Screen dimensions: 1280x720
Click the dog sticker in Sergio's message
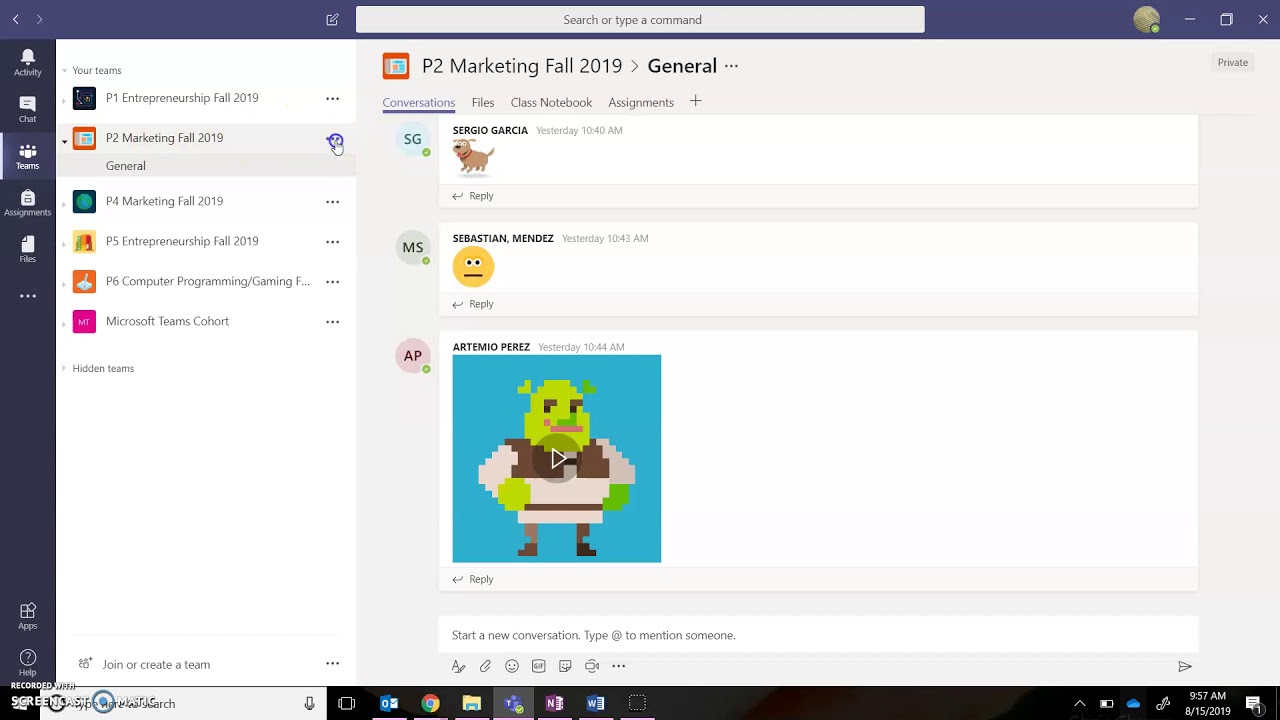pyautogui.click(x=473, y=158)
